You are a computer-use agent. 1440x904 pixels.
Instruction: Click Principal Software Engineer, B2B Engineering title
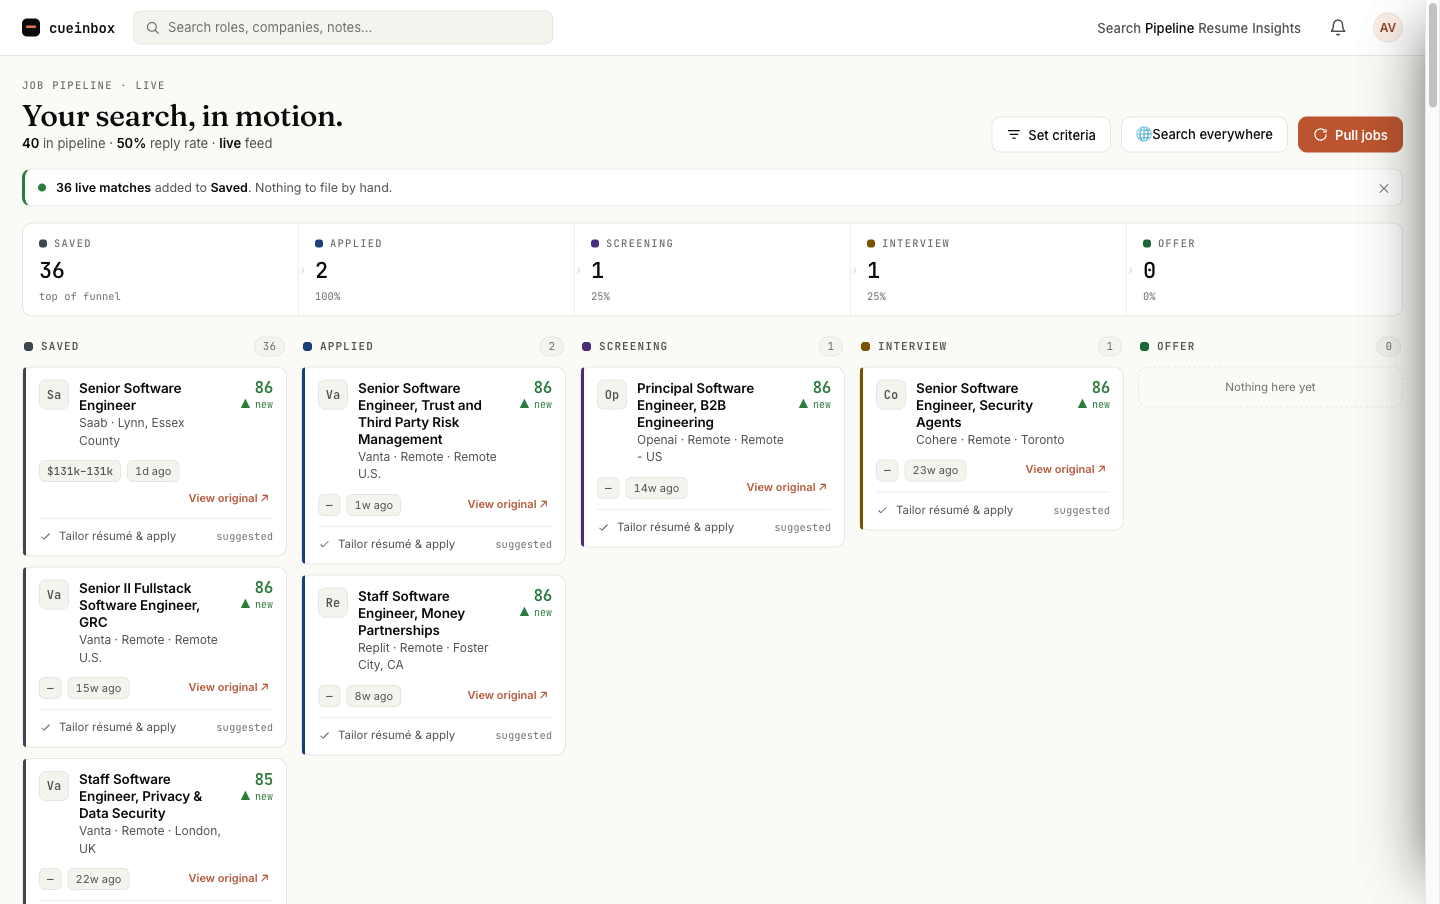click(x=696, y=405)
